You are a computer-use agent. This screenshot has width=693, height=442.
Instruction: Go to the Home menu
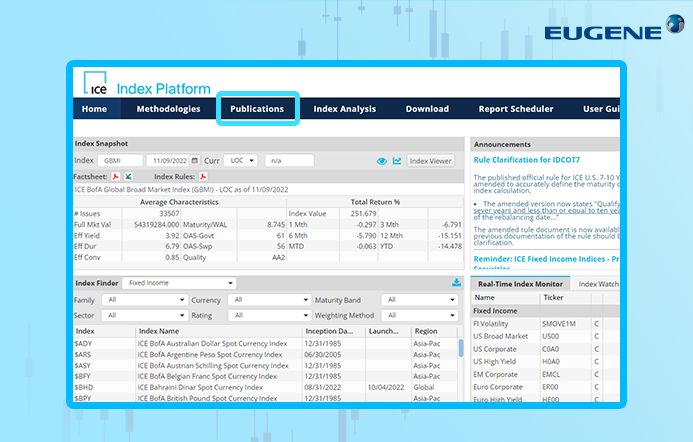[94, 109]
